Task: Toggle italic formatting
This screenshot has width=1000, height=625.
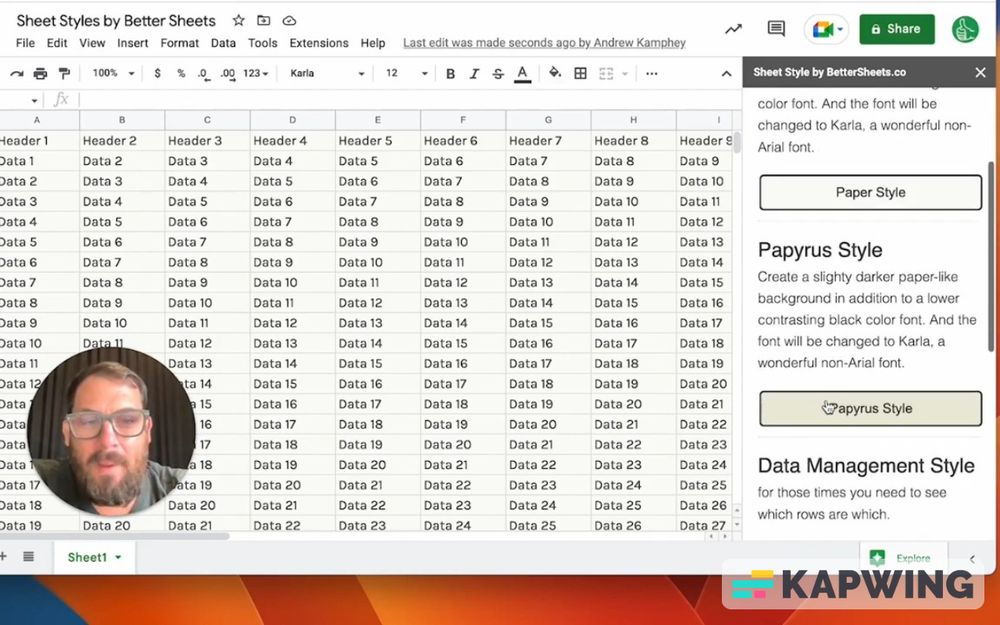Action: coord(475,73)
